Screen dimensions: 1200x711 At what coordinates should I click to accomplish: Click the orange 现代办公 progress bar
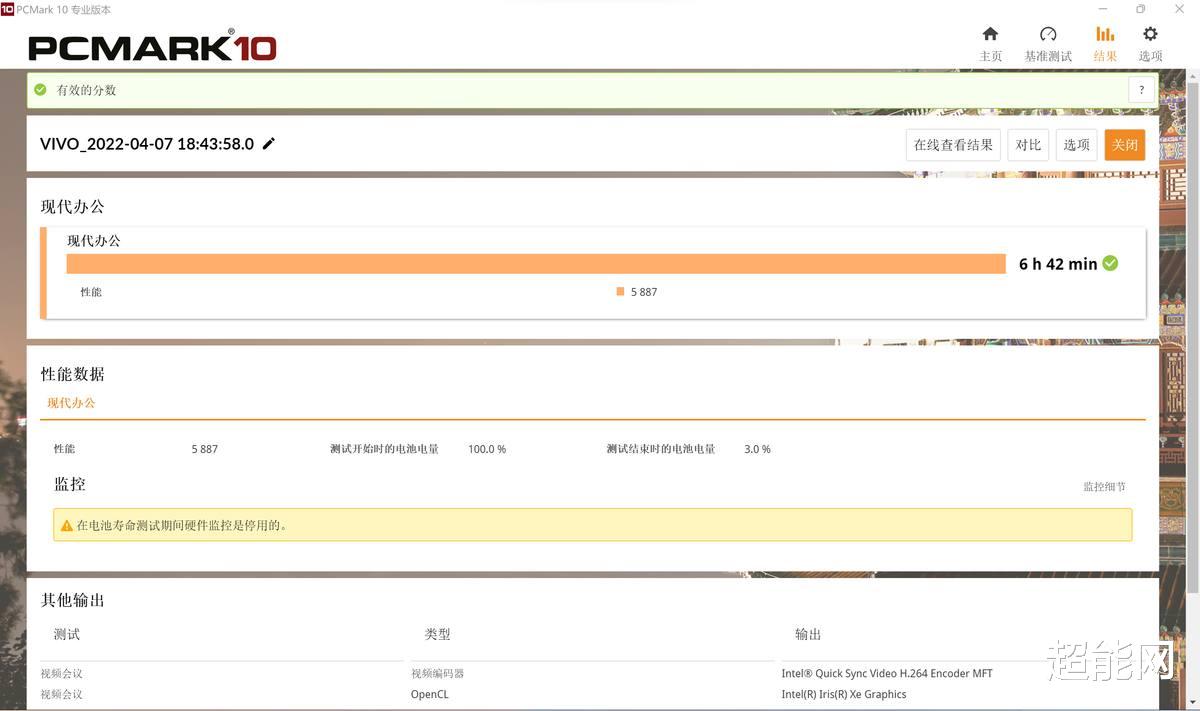tap(536, 263)
